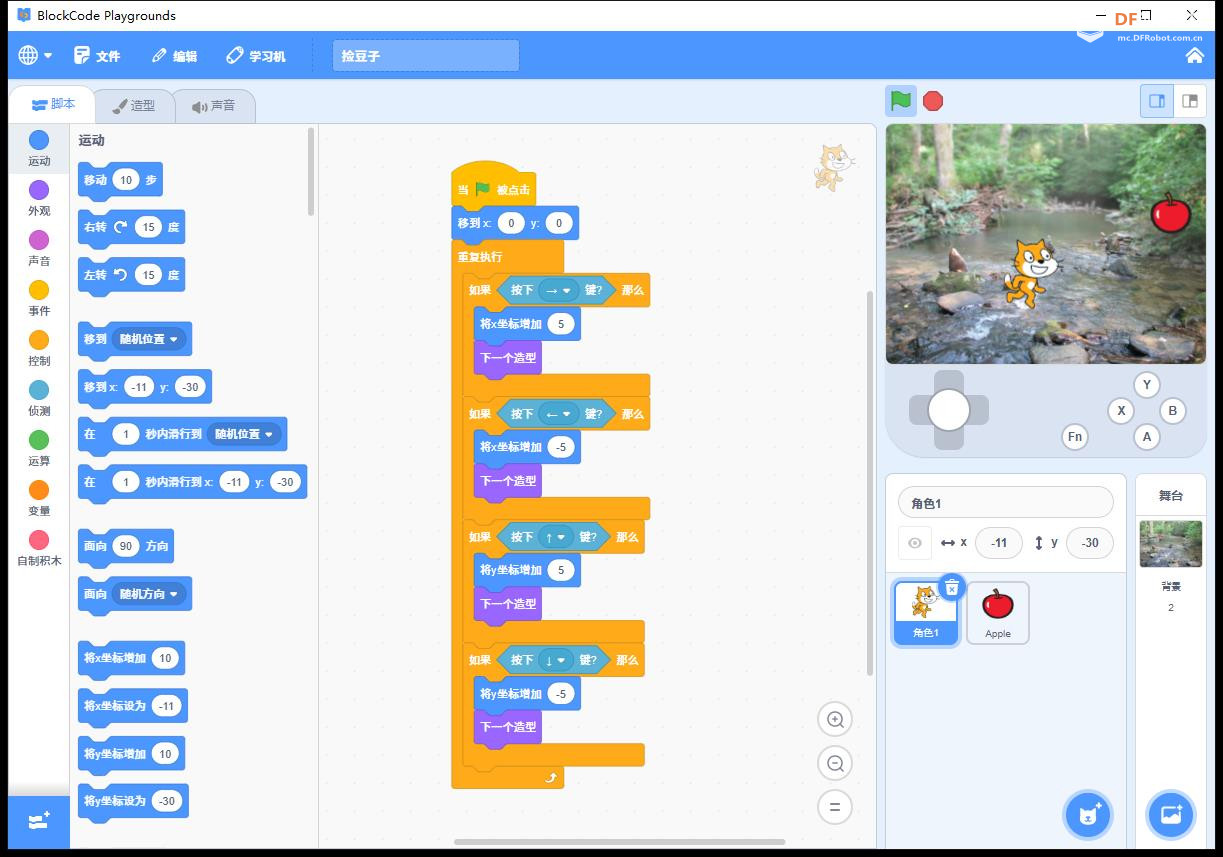This screenshot has height=857, width=1223.
Task: Add a new backdrop with picture button
Action: pos(1171,815)
